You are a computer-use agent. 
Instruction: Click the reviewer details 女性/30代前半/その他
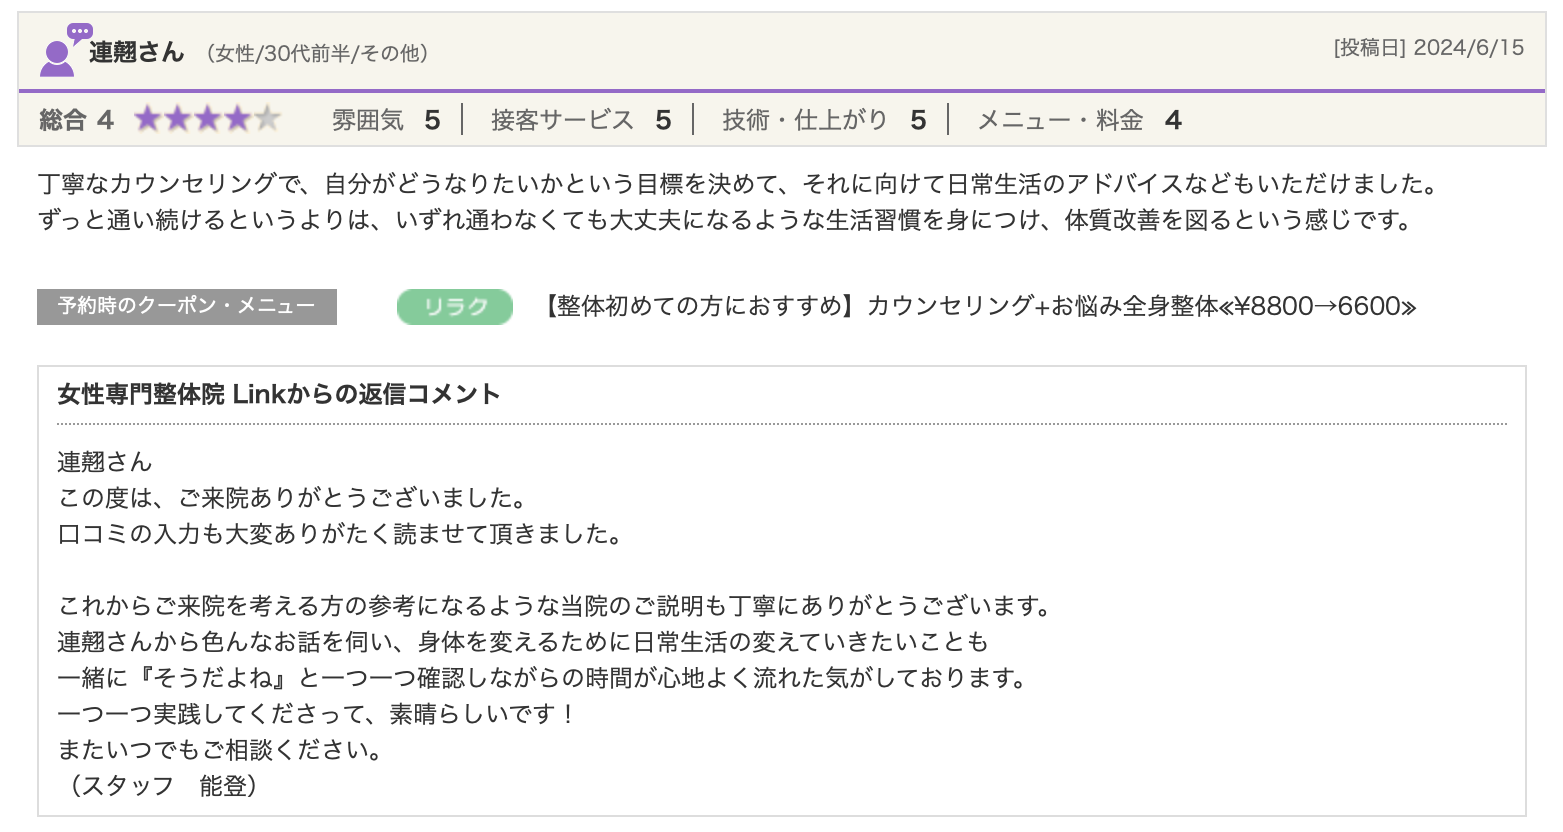tap(318, 54)
